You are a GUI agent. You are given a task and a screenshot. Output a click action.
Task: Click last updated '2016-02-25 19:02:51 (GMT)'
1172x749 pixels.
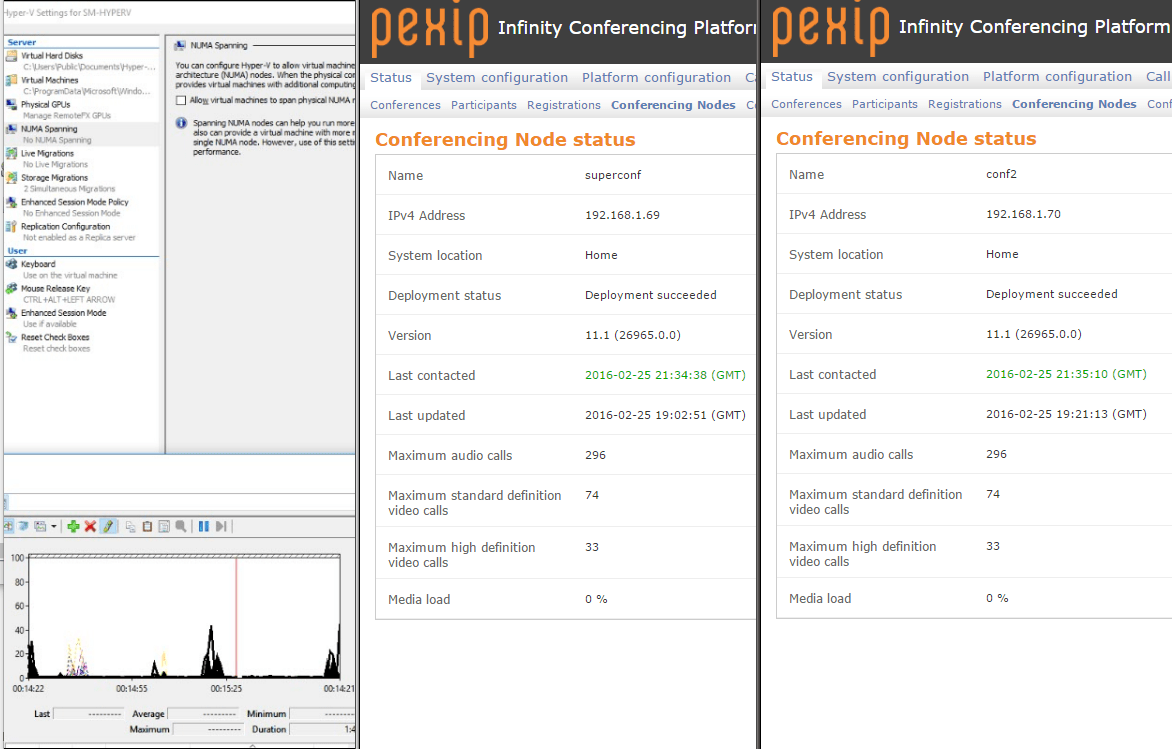coord(665,416)
